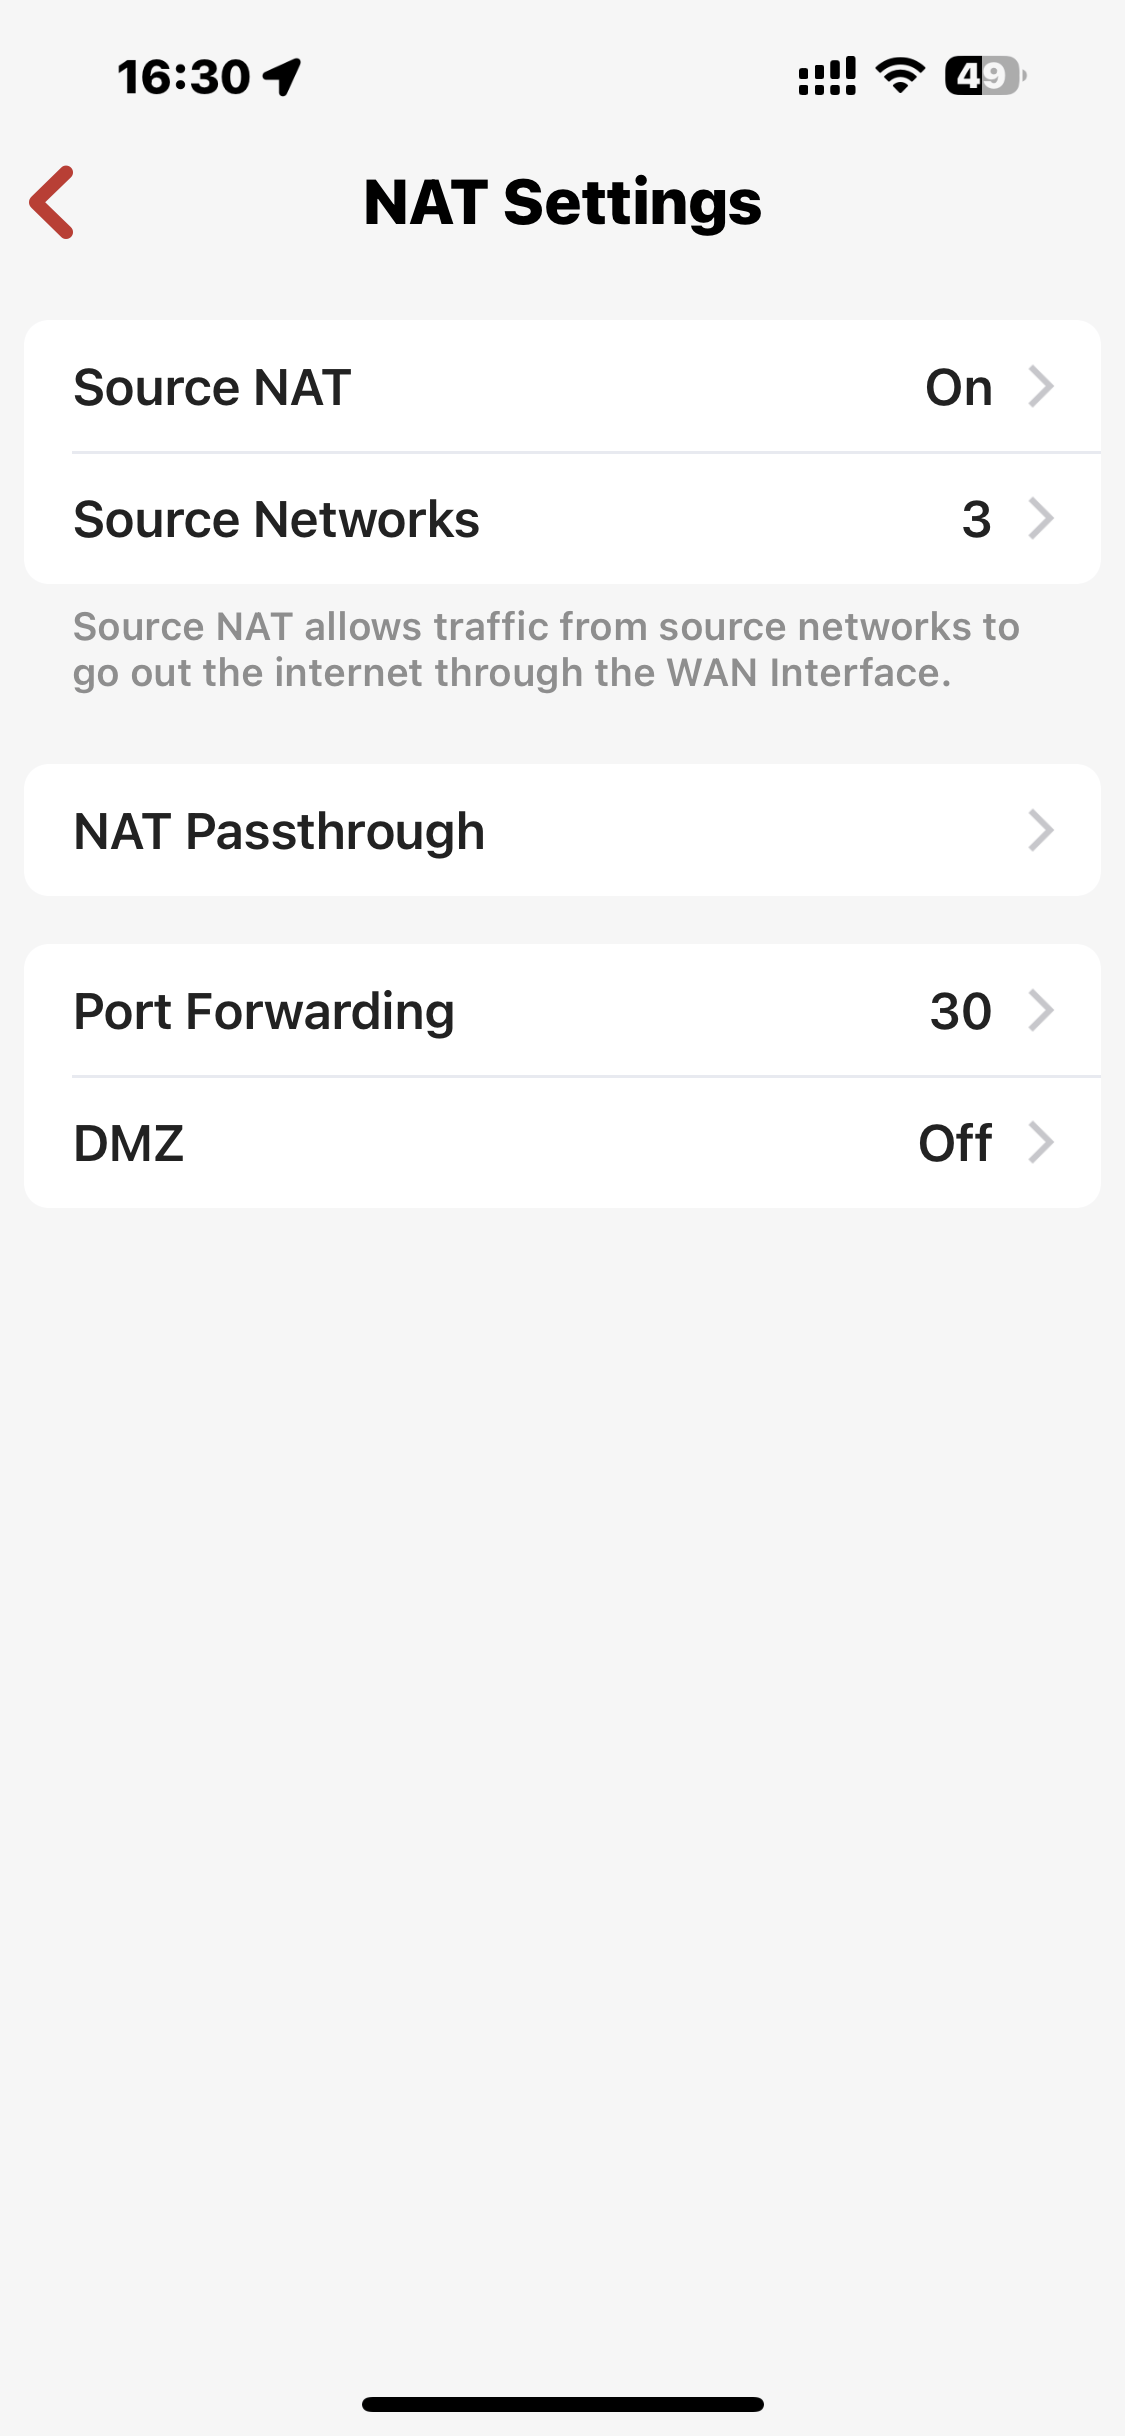Open the Source NAT label
The image size is (1125, 2436).
pyautogui.click(x=212, y=387)
